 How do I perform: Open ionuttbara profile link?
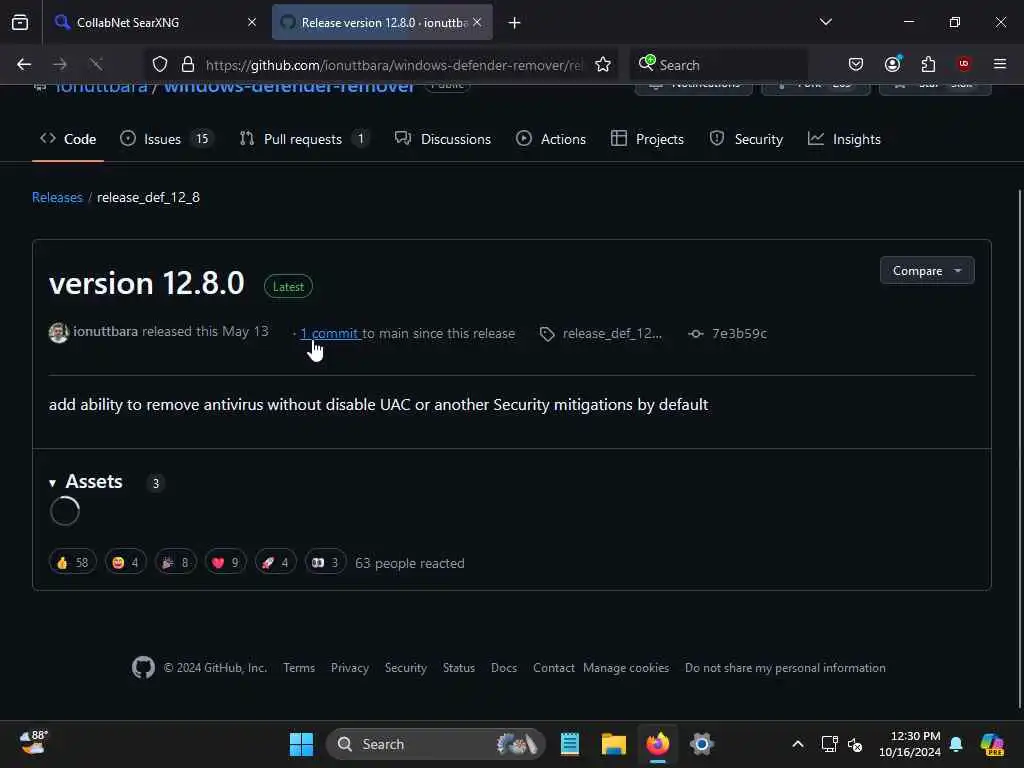105,331
